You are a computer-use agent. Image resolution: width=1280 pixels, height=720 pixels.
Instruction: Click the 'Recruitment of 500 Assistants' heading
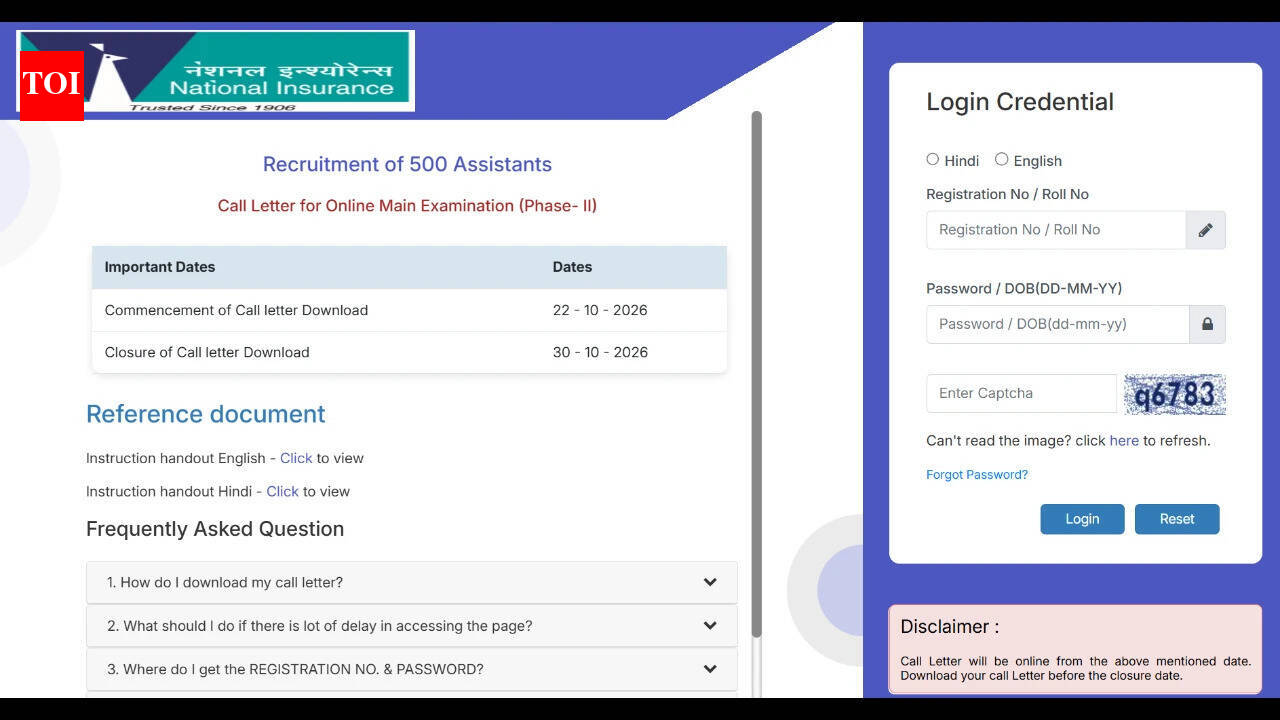[407, 164]
